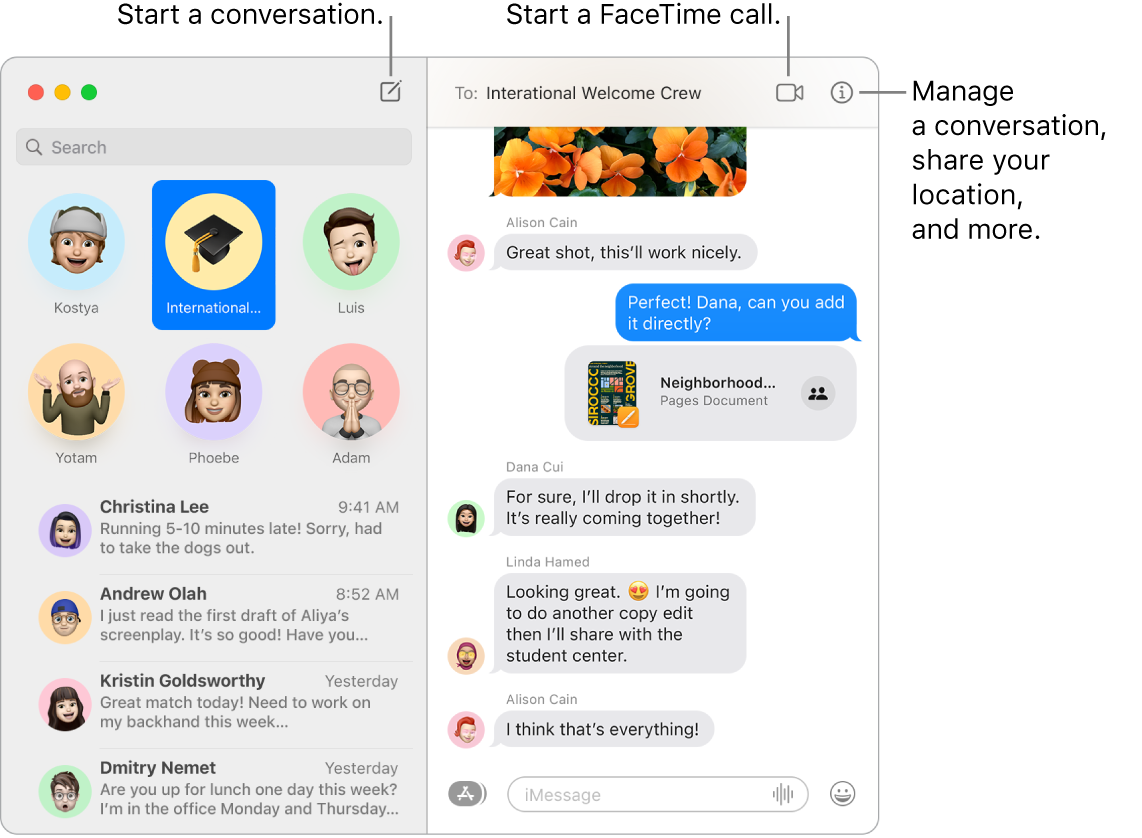Open Luis's pinned conversation
Screen dimensions: 1142x838
tap(351, 241)
